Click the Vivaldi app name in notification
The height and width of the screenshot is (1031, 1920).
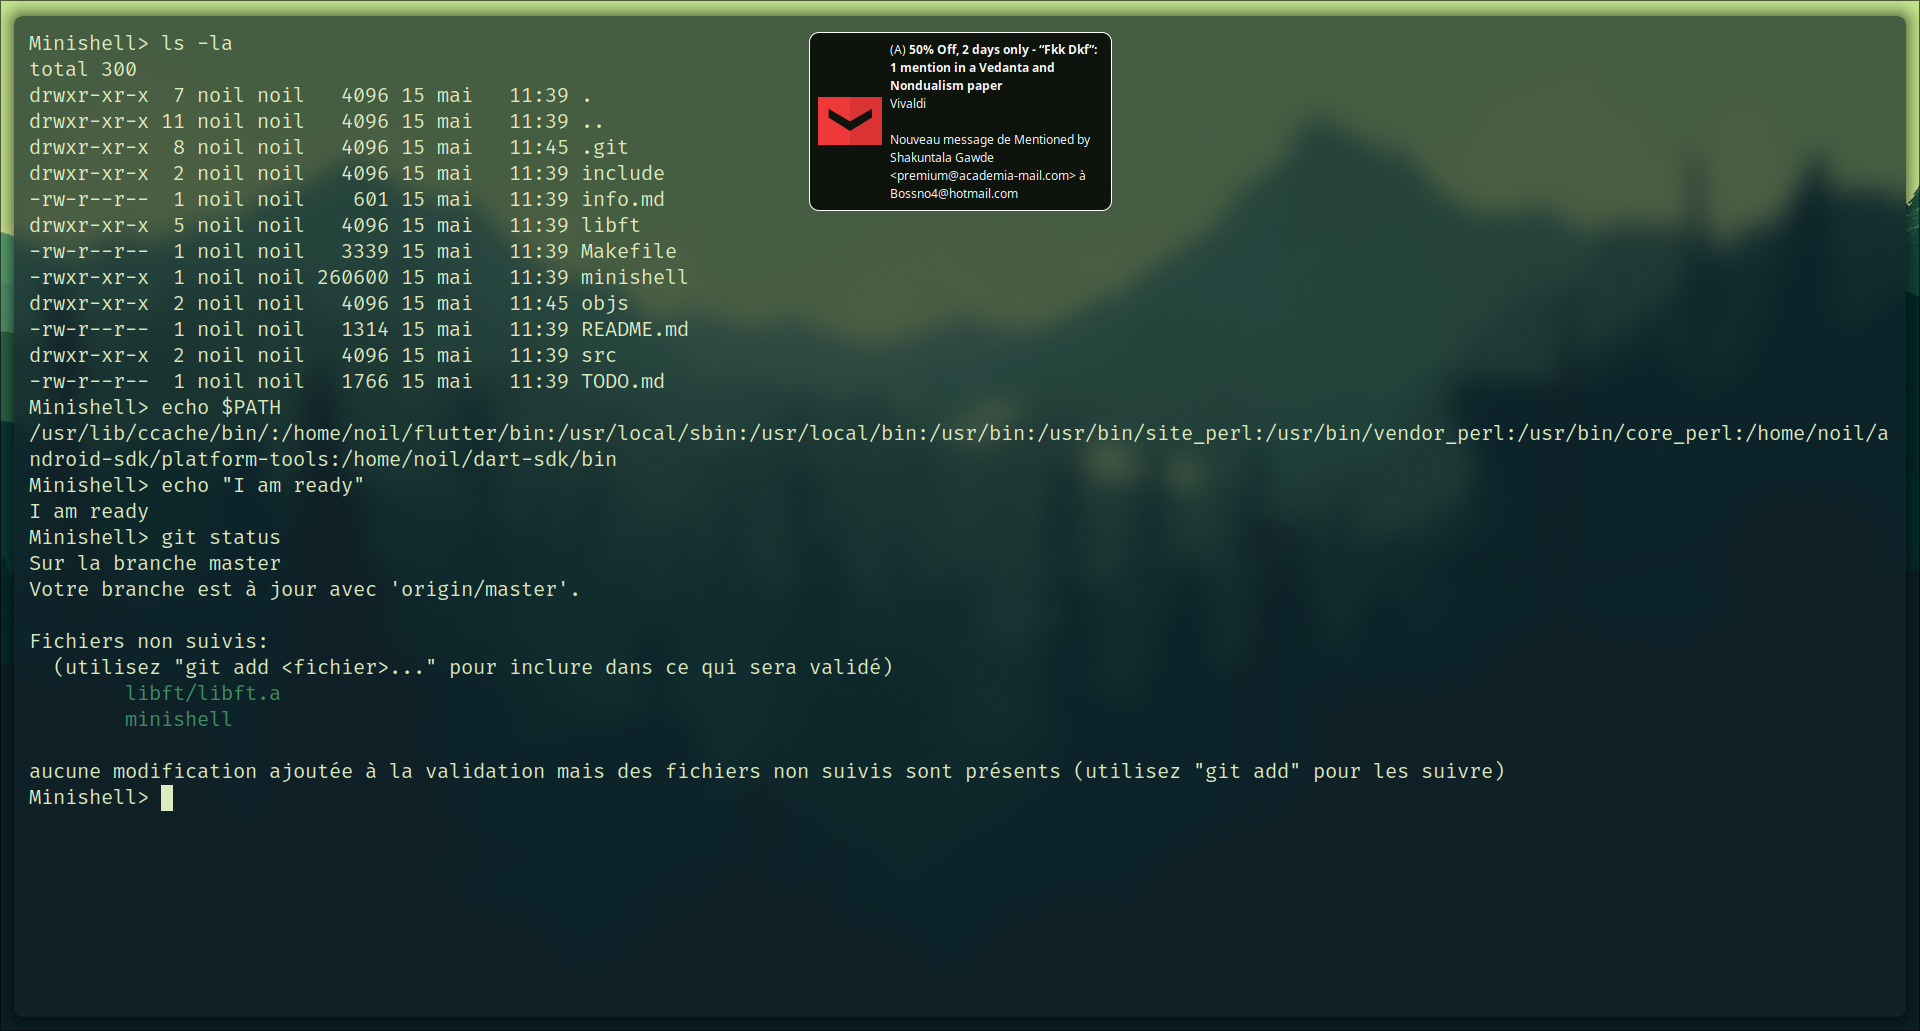pos(908,103)
